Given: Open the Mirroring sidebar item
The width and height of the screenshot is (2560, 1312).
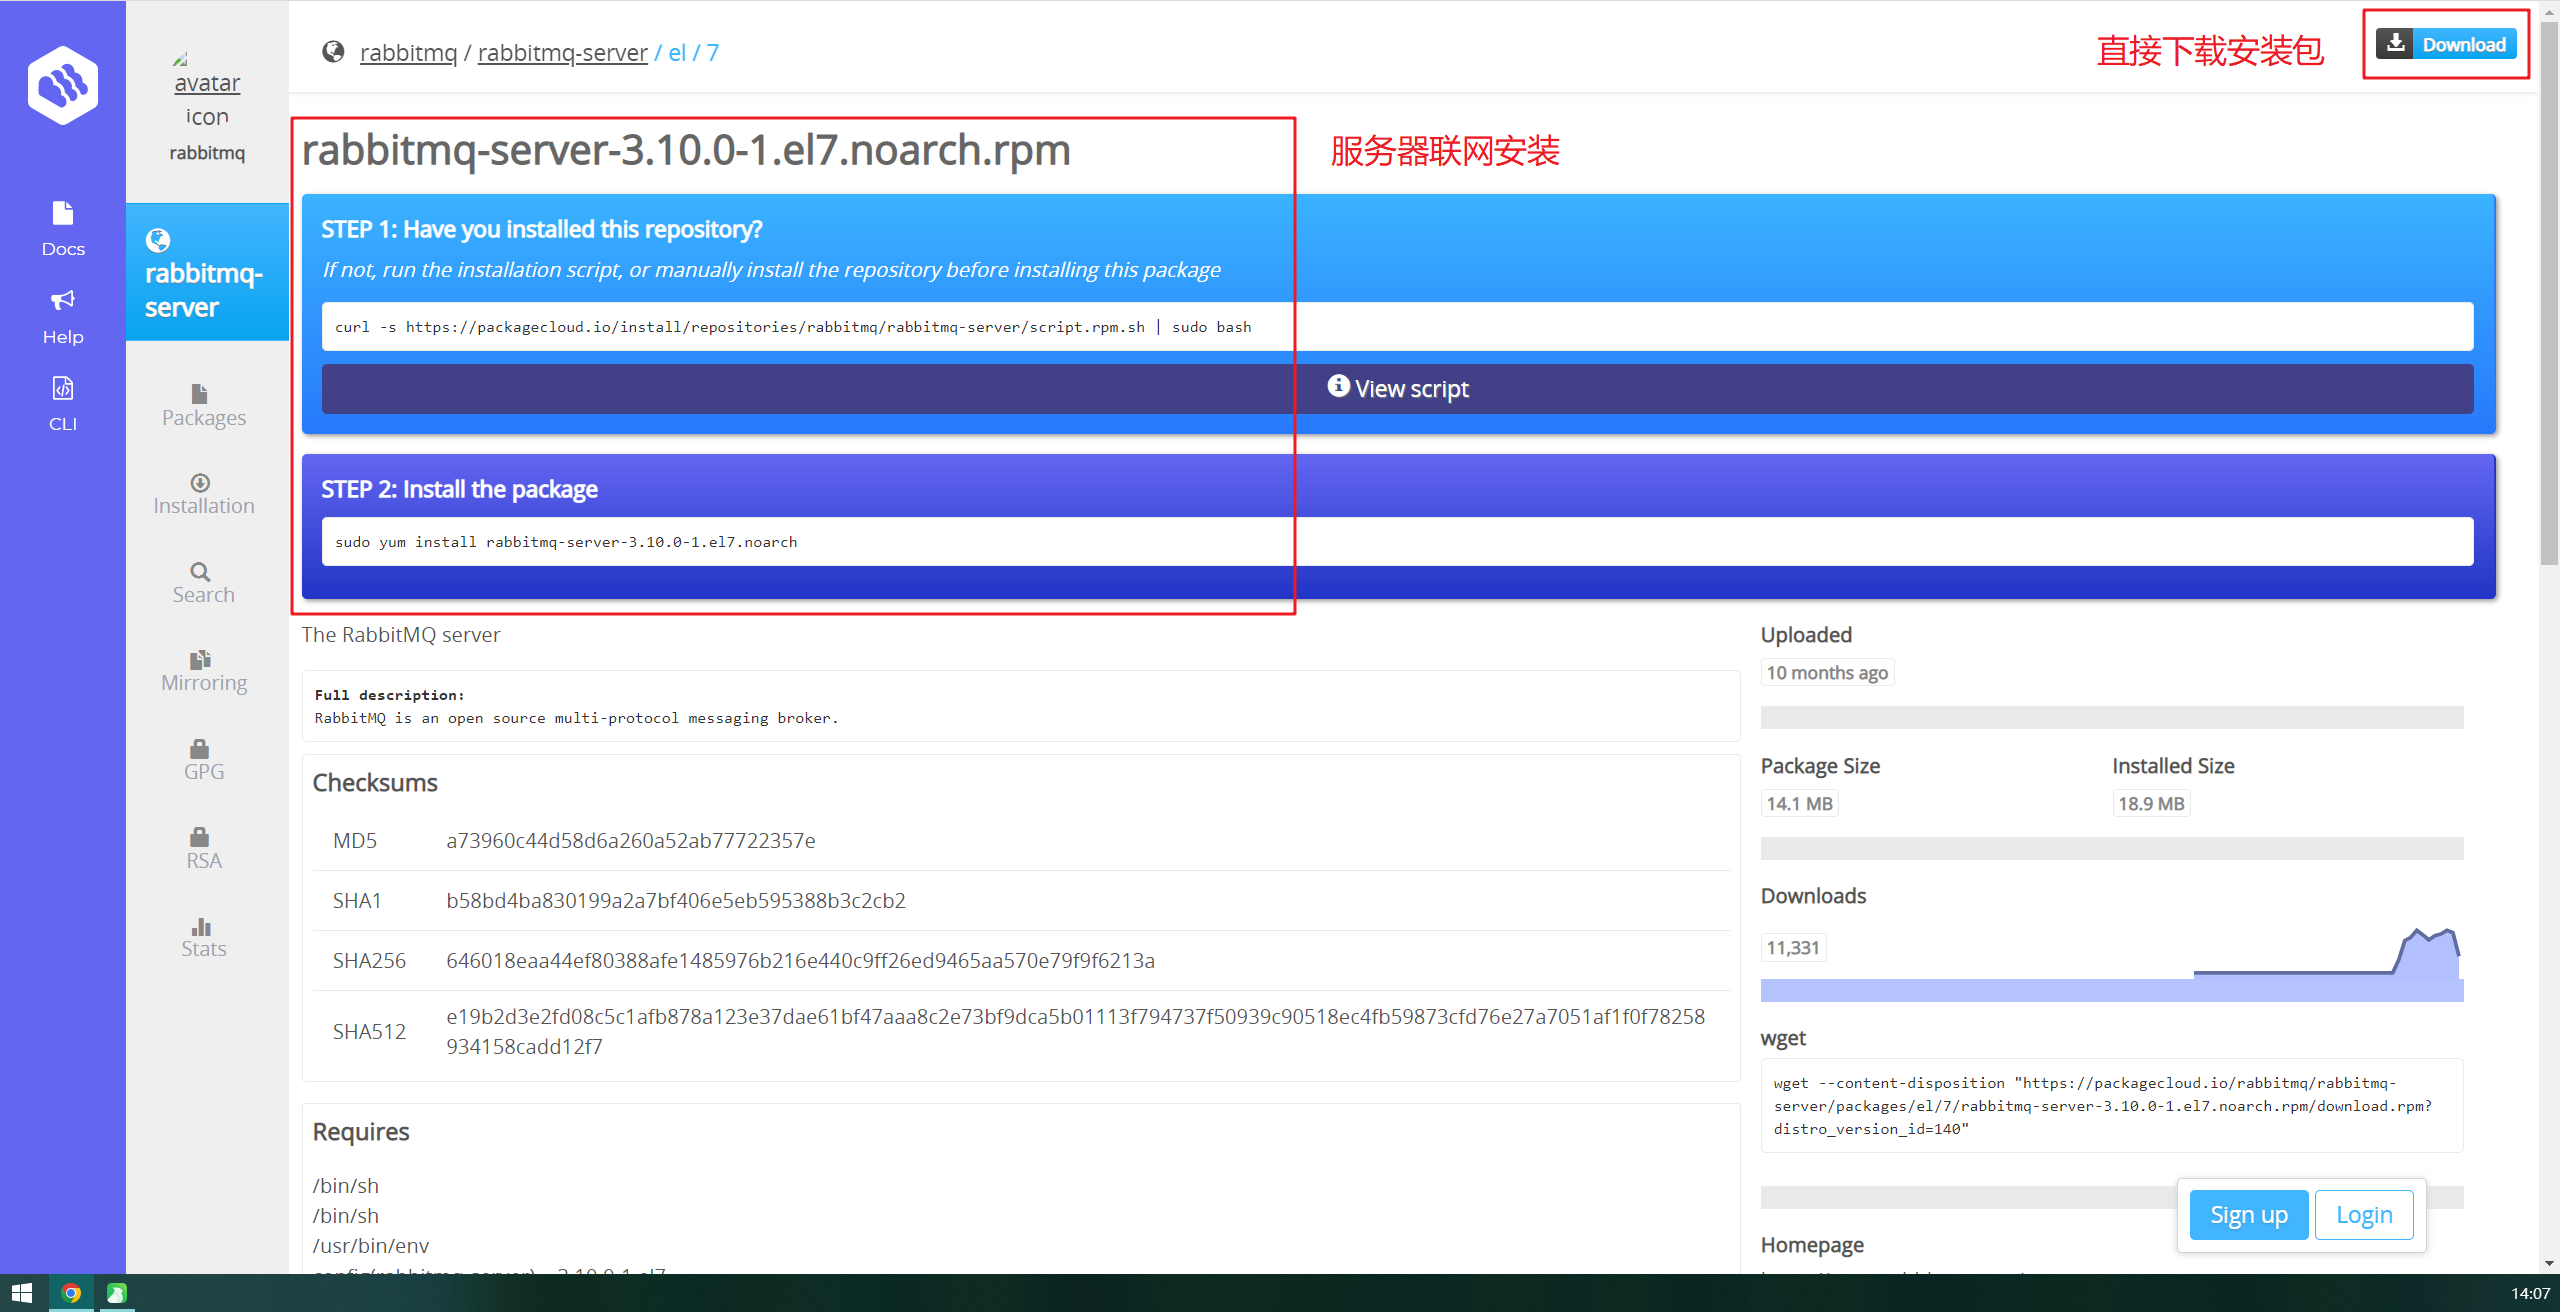Looking at the screenshot, I should point(203,671).
